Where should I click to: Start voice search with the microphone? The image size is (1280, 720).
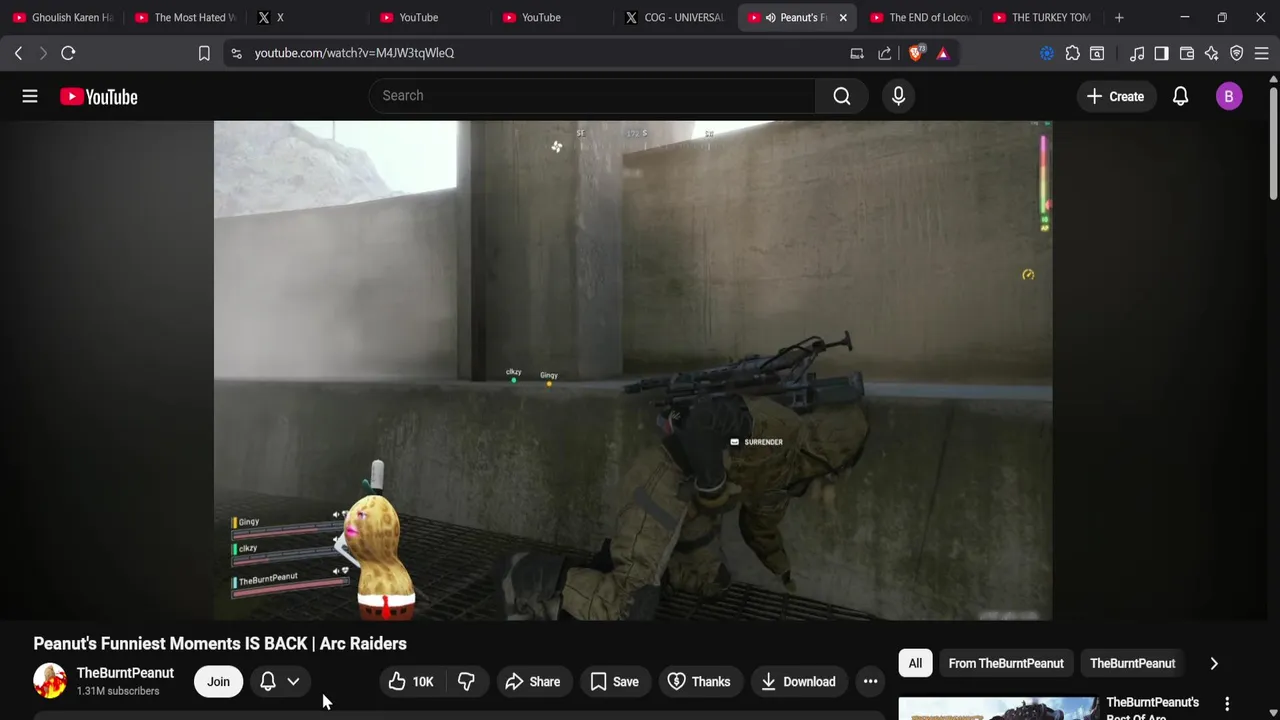[x=898, y=96]
